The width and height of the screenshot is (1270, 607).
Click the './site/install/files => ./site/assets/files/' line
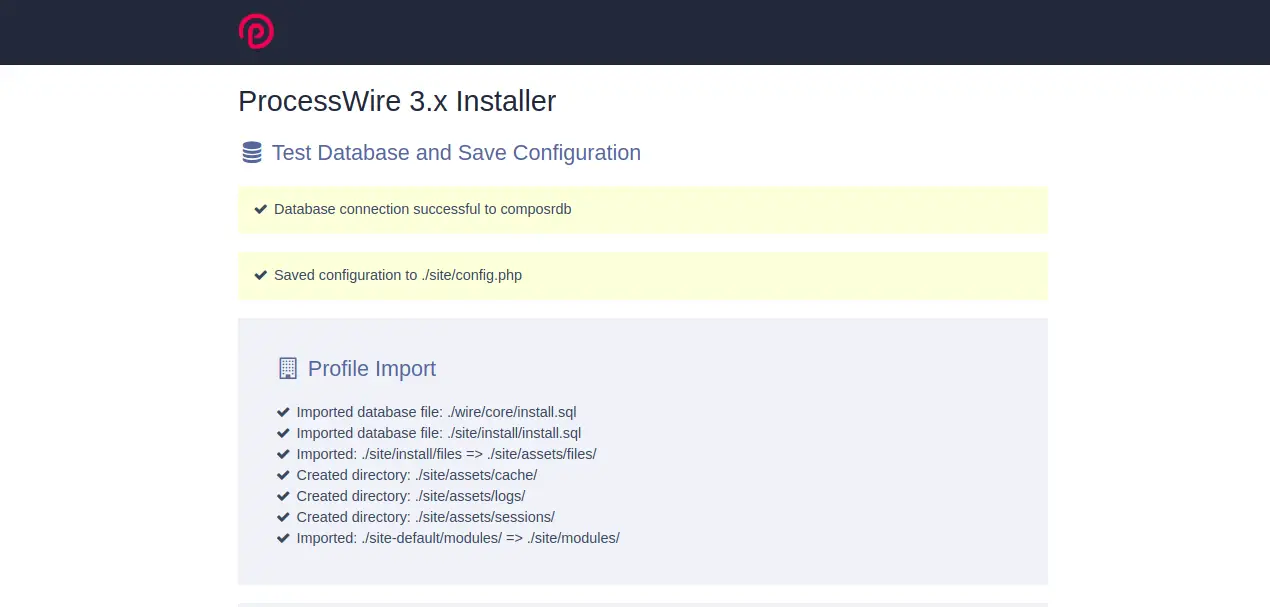tap(447, 454)
